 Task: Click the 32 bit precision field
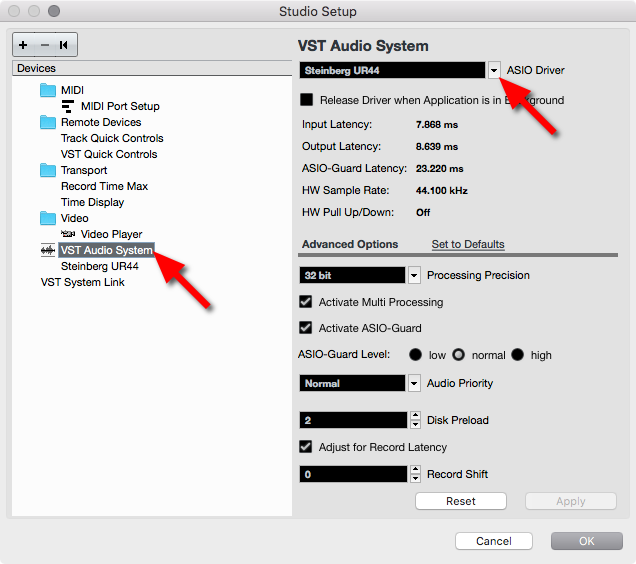352,275
